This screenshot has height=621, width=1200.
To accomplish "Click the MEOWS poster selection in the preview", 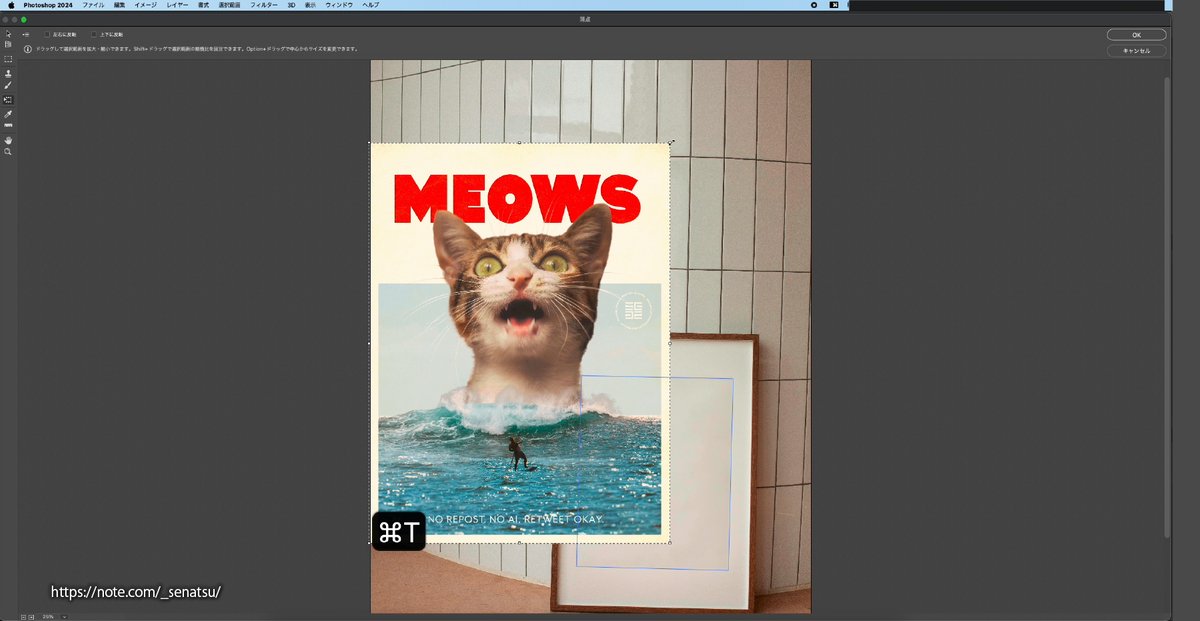I will coord(520,343).
